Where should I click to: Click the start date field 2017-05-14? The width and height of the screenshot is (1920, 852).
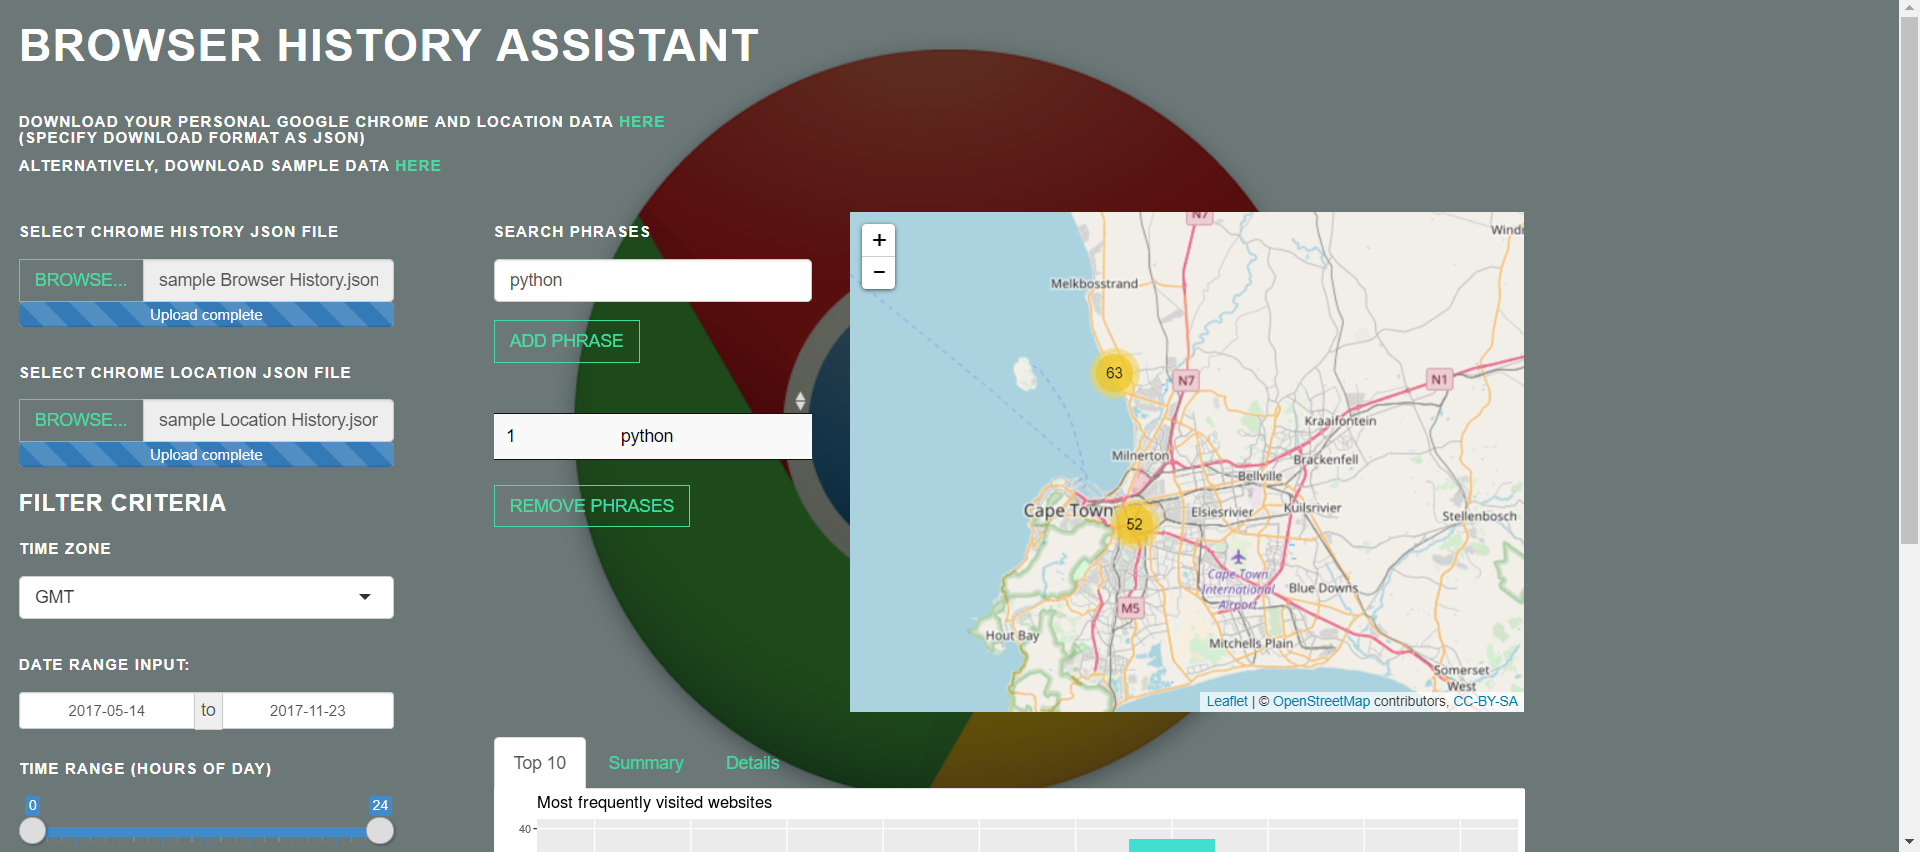tap(106, 711)
